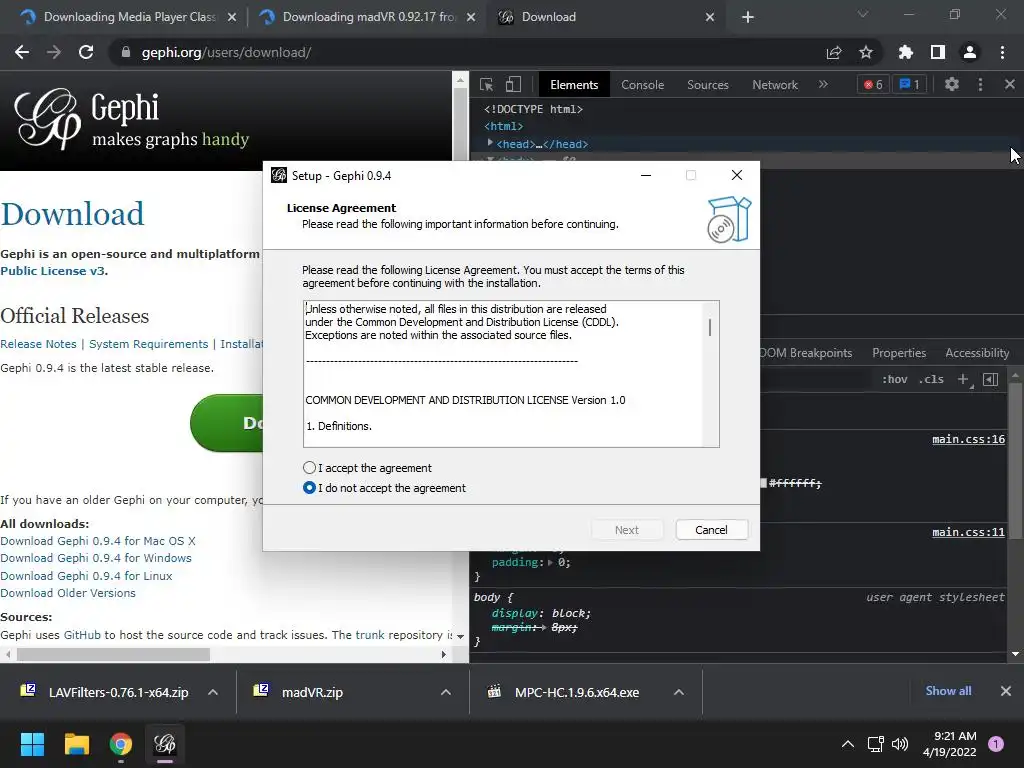Toggle the :hov element state option

(895, 379)
